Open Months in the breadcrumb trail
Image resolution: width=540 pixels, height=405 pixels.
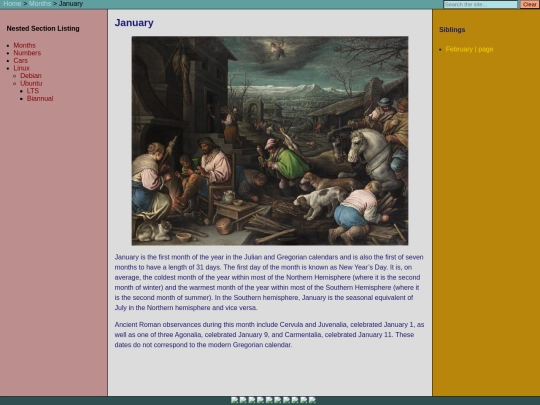click(40, 4)
